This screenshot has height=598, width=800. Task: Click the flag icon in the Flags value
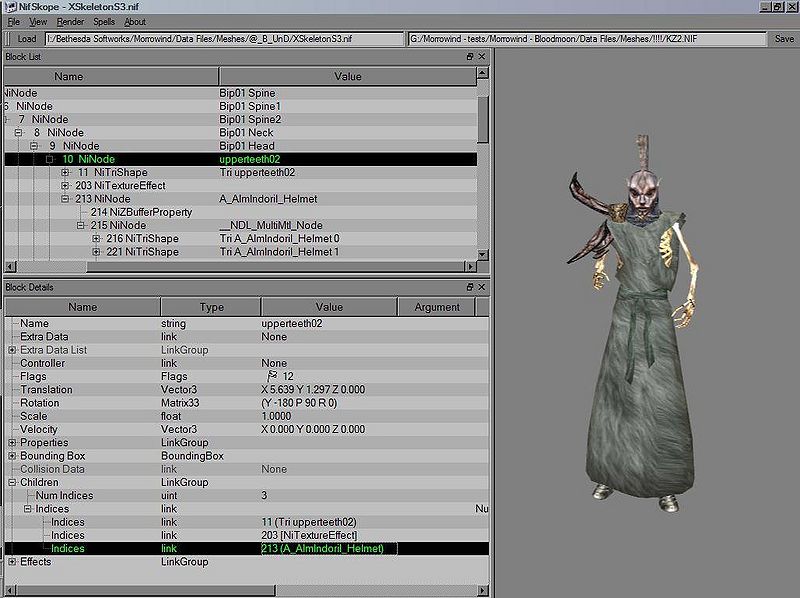(272, 376)
